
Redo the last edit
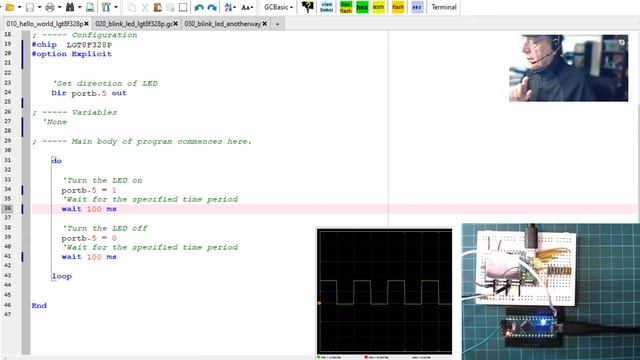click(212, 7)
